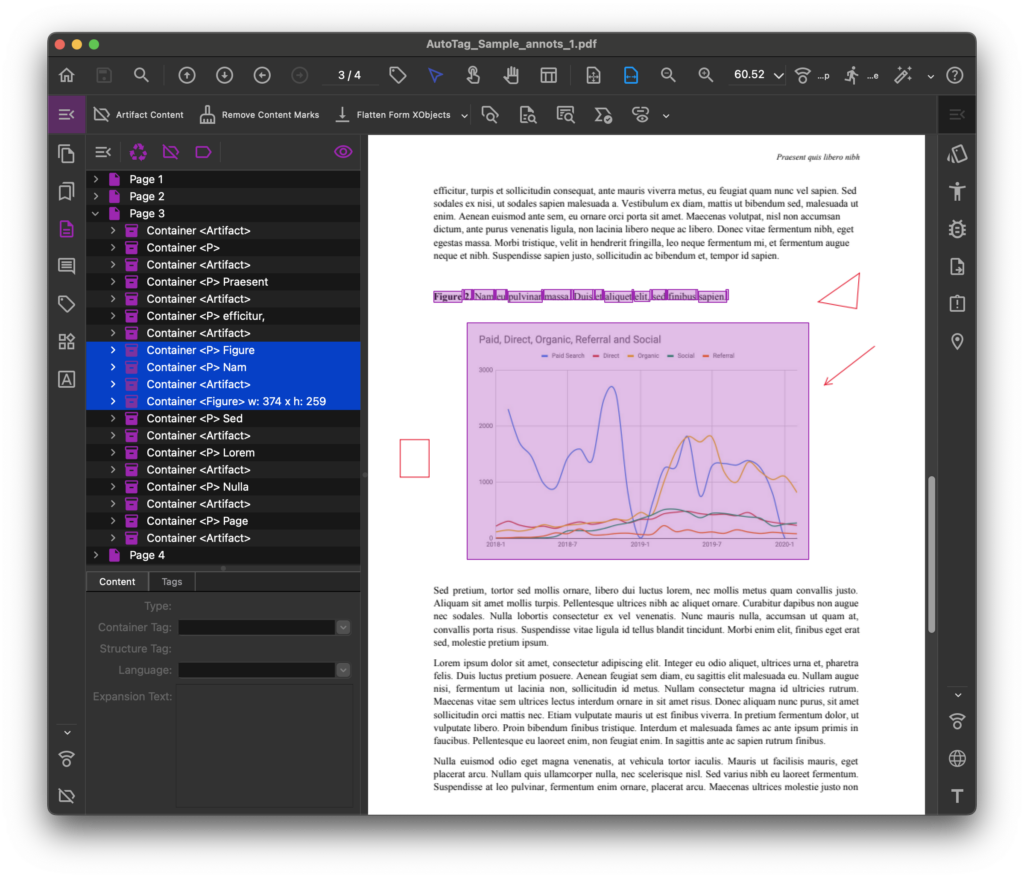Viewport: 1024px width, 878px height.
Task: Select Container <P> Lorem row
Action: click(x=223, y=453)
